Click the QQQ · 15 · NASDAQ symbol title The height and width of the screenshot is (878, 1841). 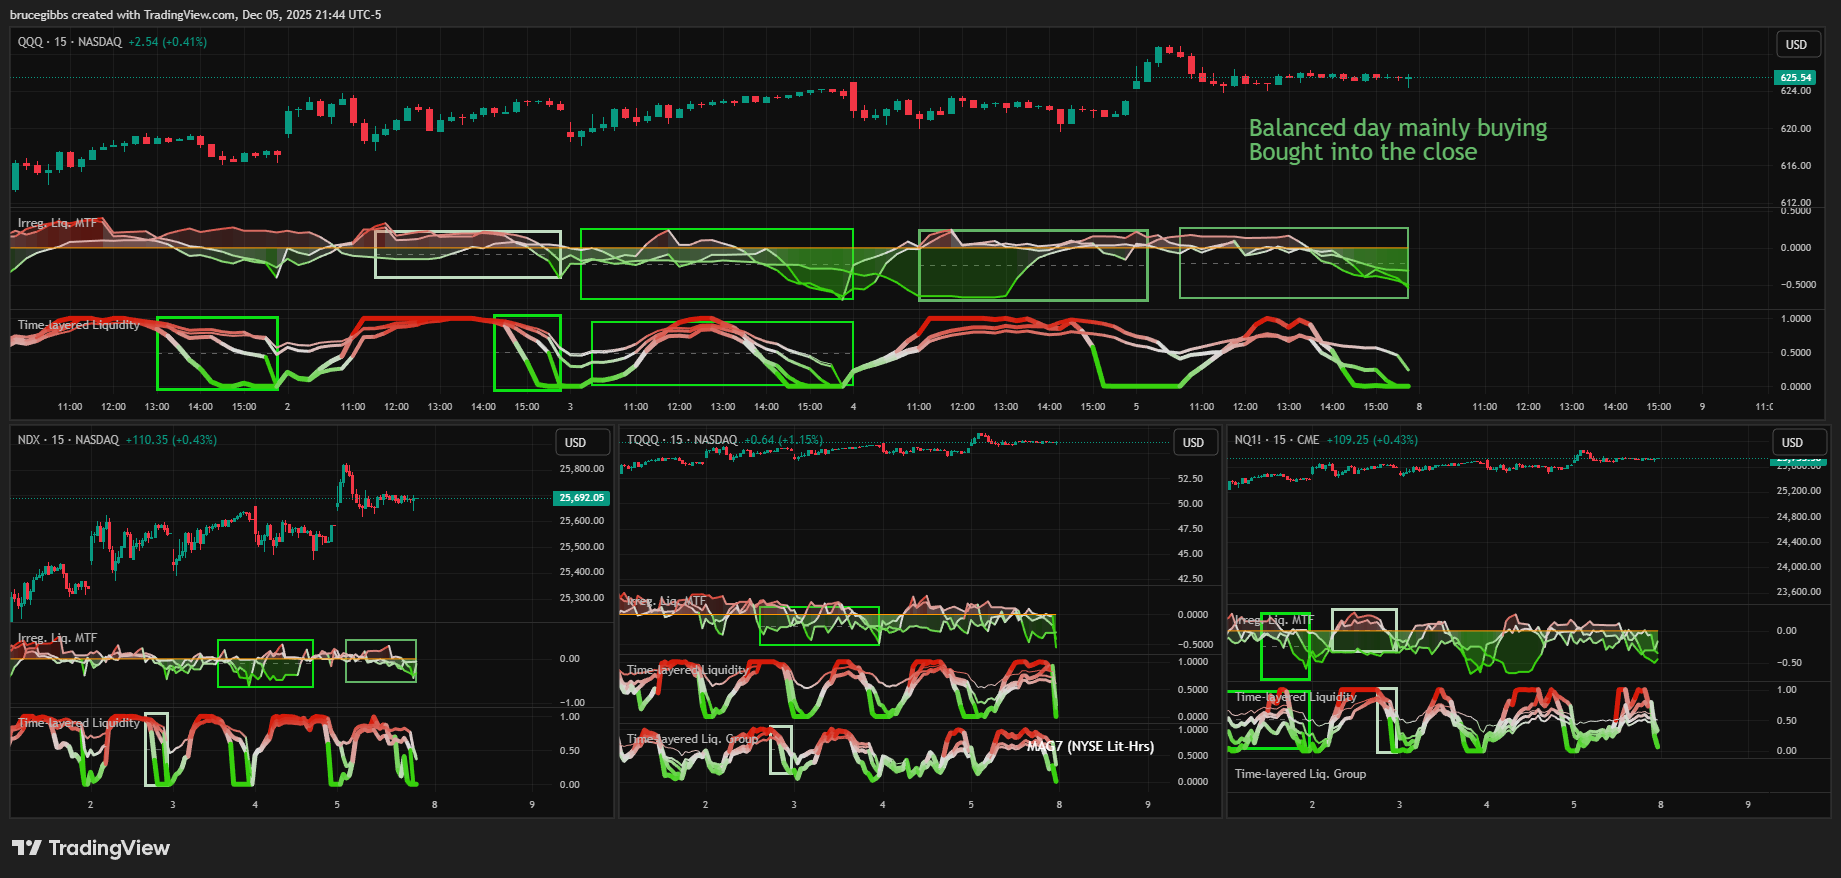point(70,42)
